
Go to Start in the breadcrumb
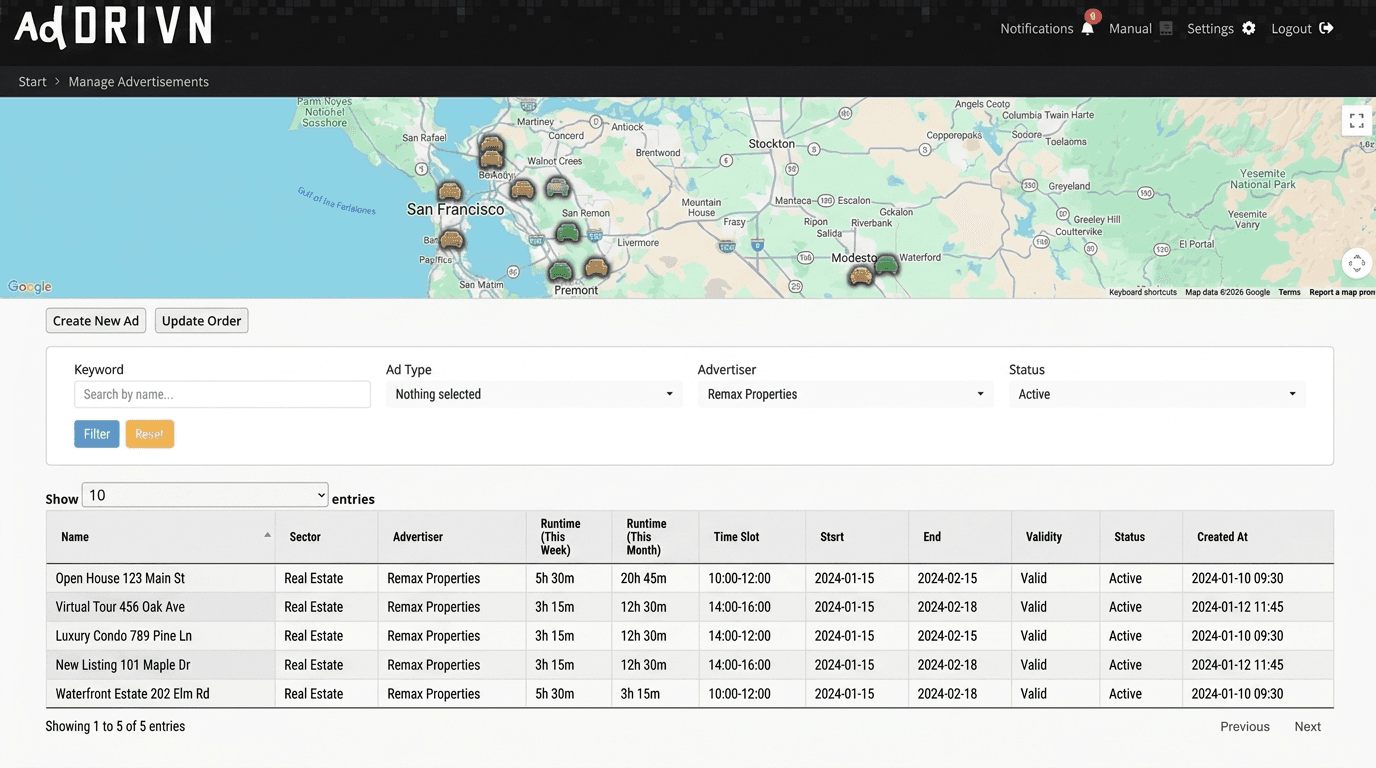pyautogui.click(x=32, y=82)
